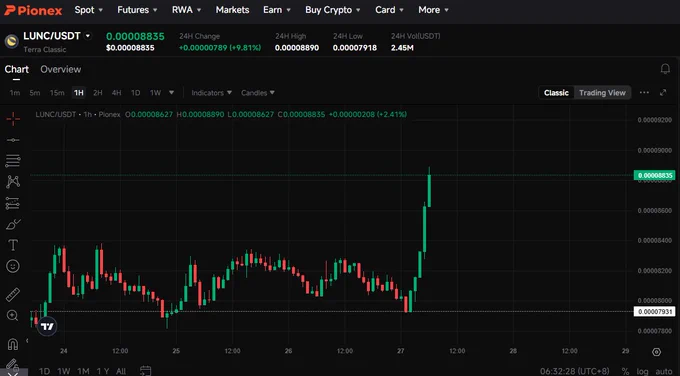Screen dimensions: 680x376
Task: Select the 1W timeframe in top bar
Action: (155, 93)
